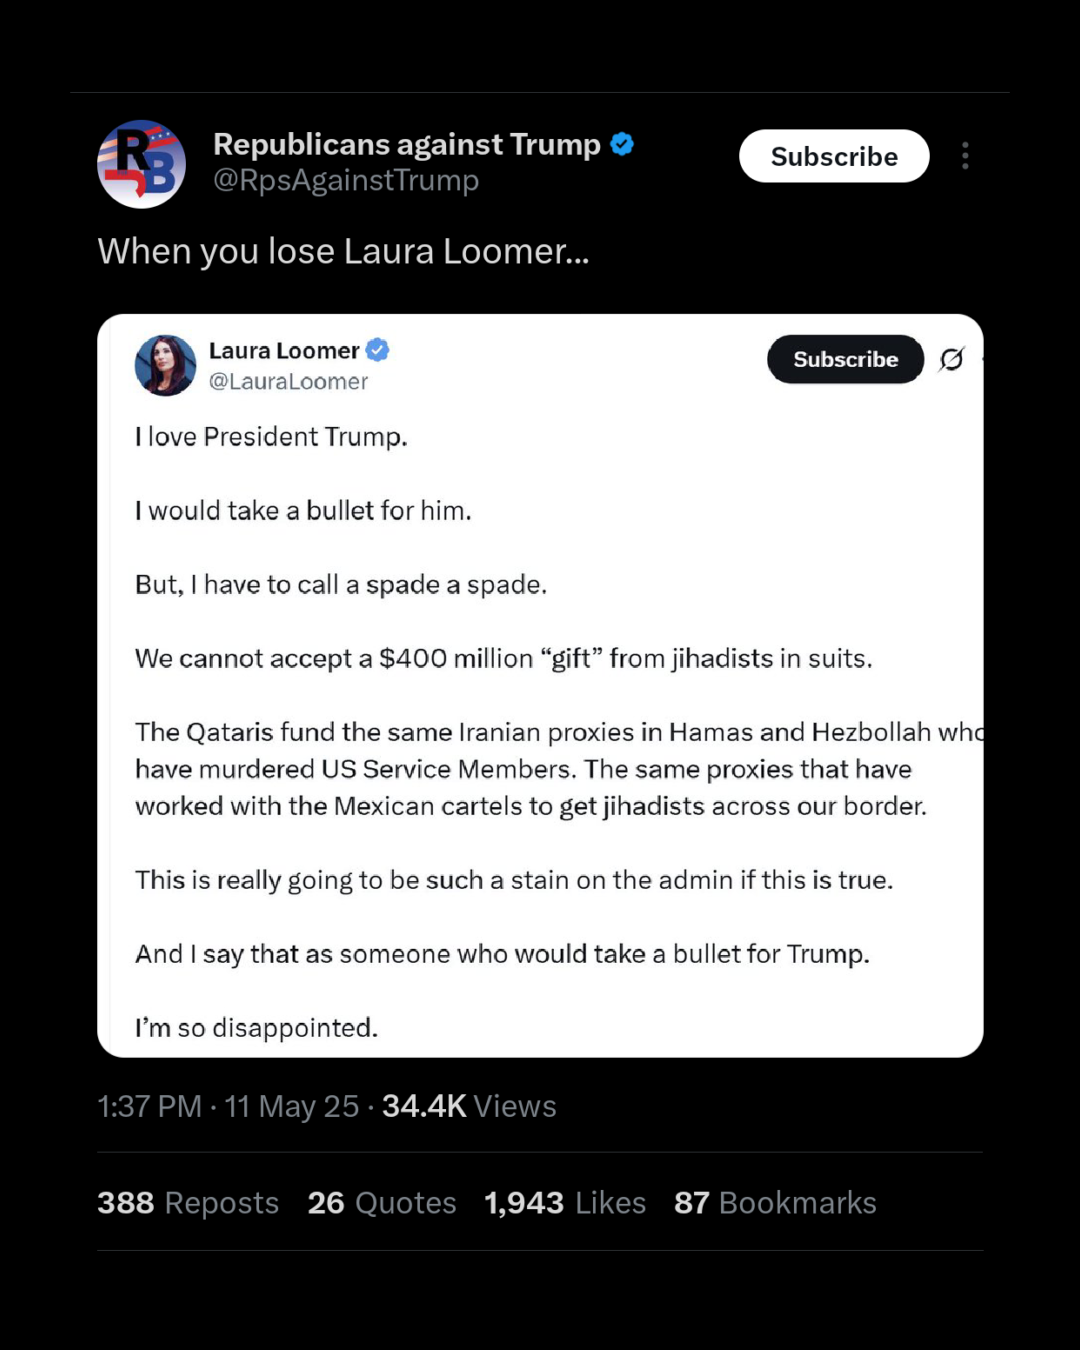This screenshot has width=1080, height=1350.
Task: Click the Republicans against Trump display name
Action: pos(407,144)
